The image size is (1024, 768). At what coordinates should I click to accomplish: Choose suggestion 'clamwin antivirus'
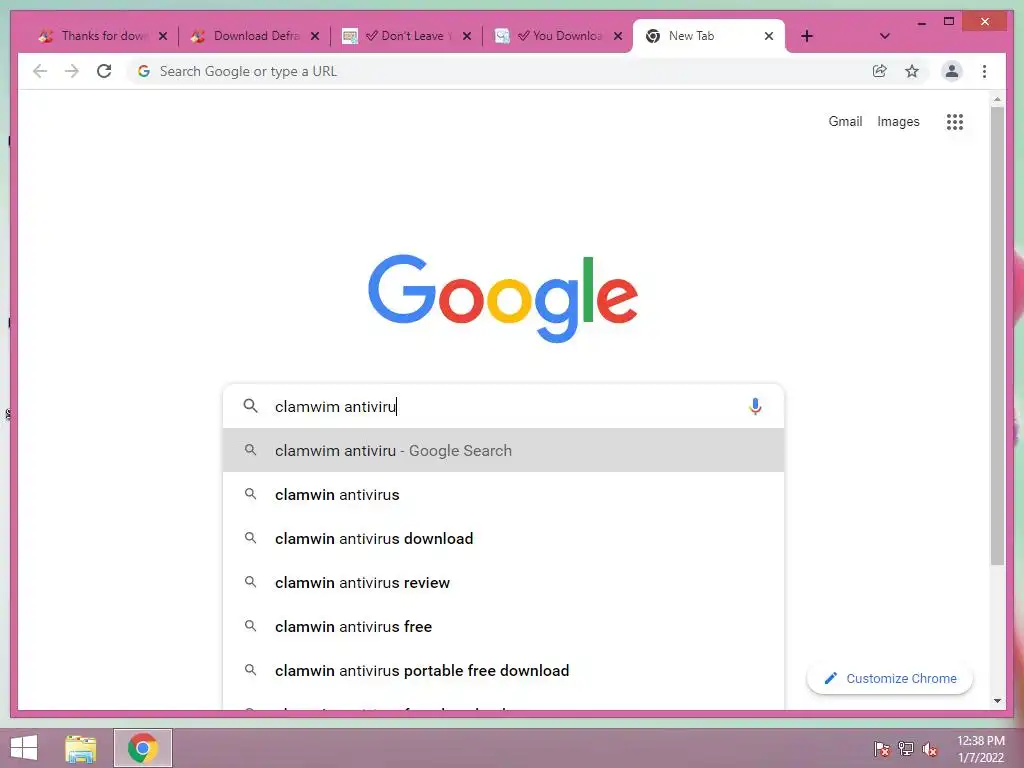(x=503, y=494)
